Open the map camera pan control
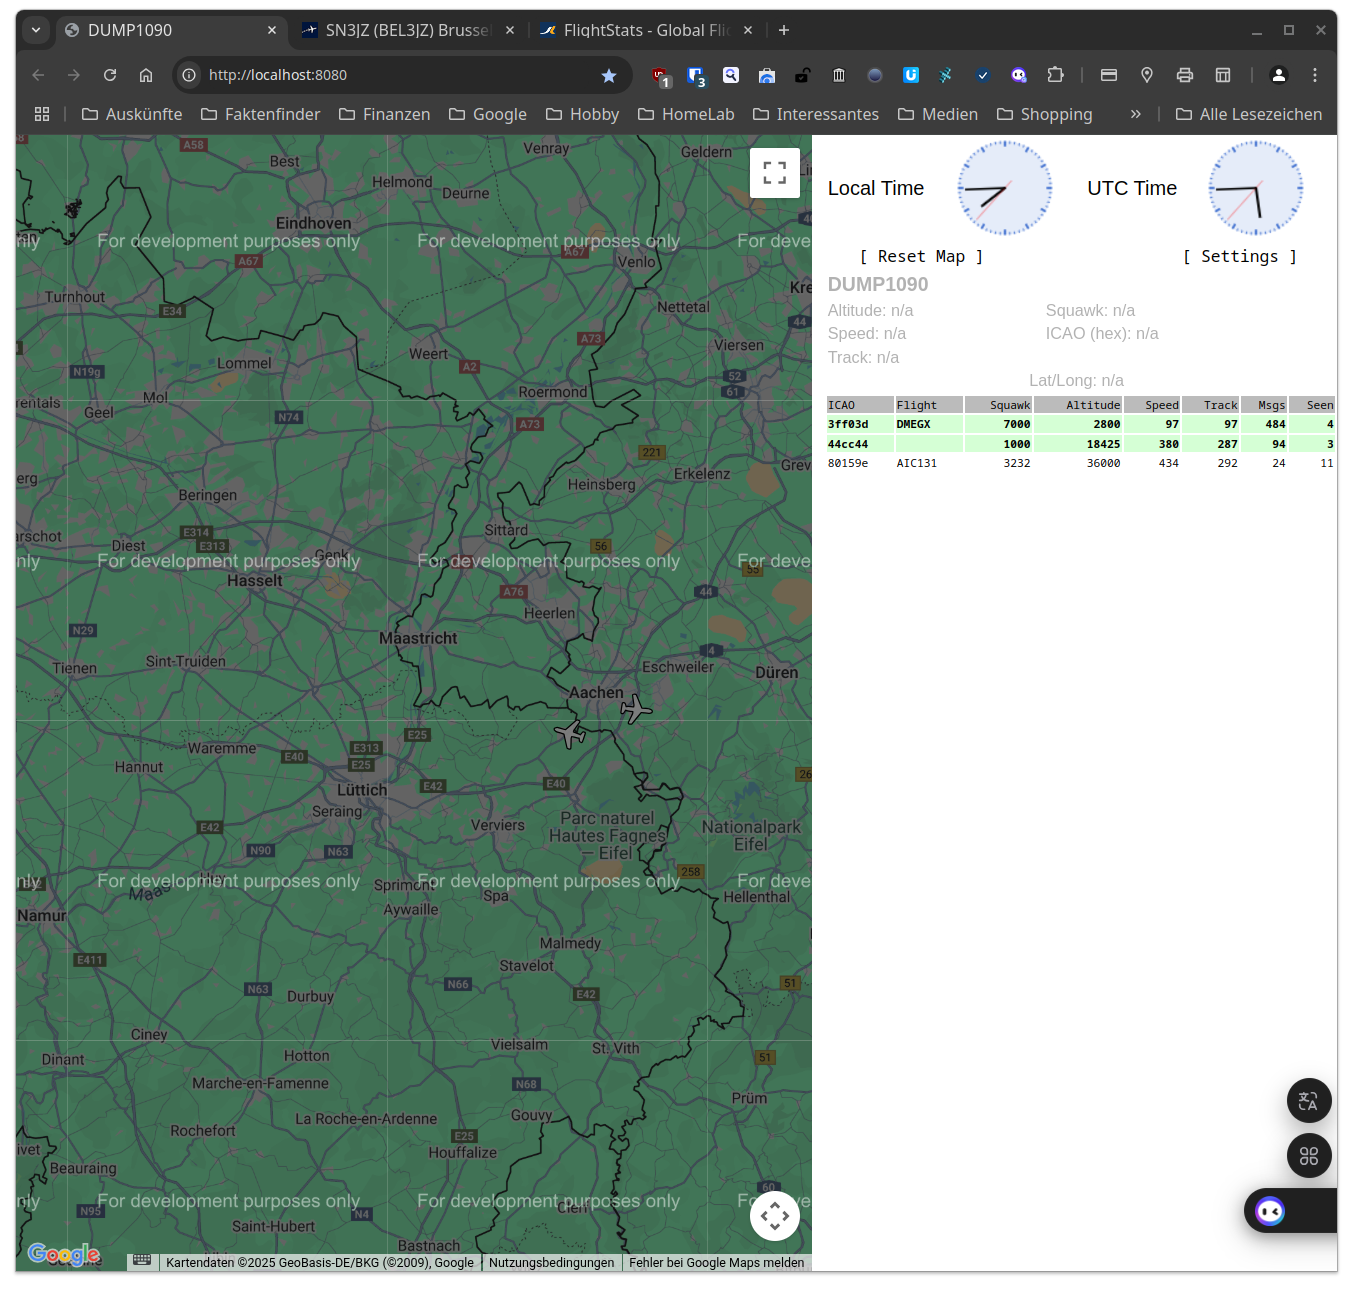 [x=775, y=1216]
